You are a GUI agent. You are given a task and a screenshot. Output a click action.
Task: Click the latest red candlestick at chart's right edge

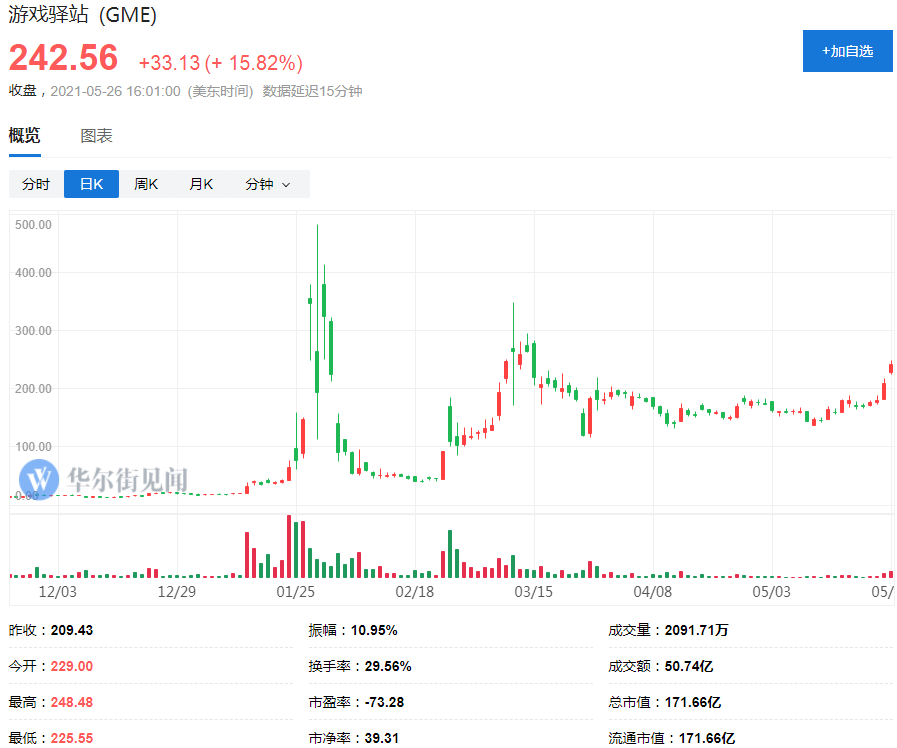[891, 368]
